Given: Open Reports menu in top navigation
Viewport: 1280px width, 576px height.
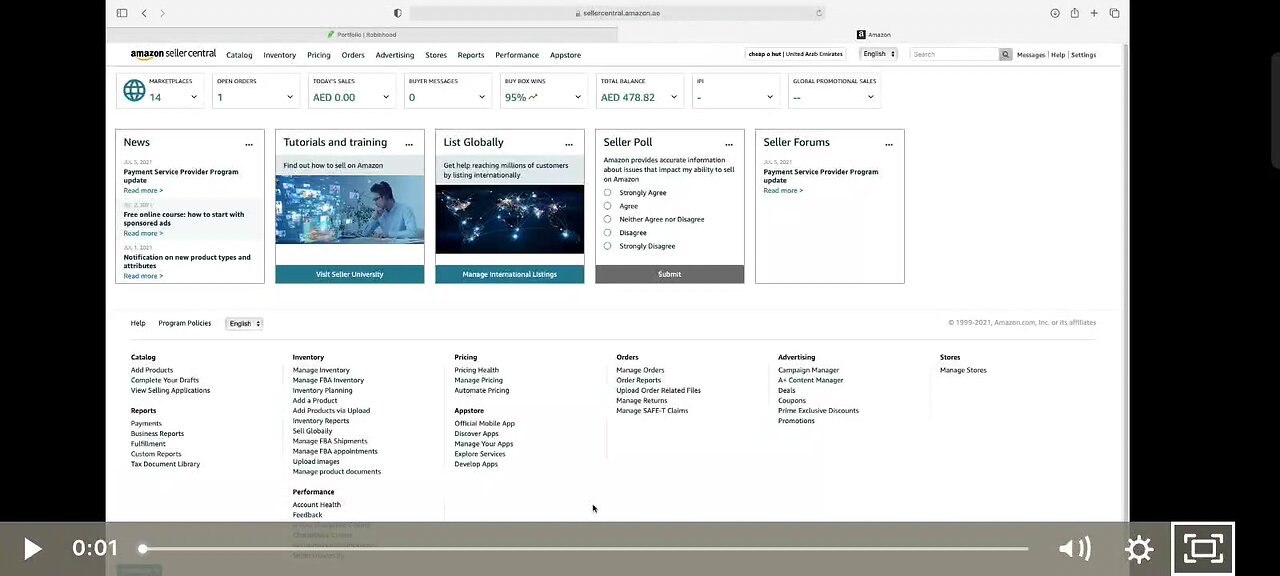Looking at the screenshot, I should click(471, 55).
